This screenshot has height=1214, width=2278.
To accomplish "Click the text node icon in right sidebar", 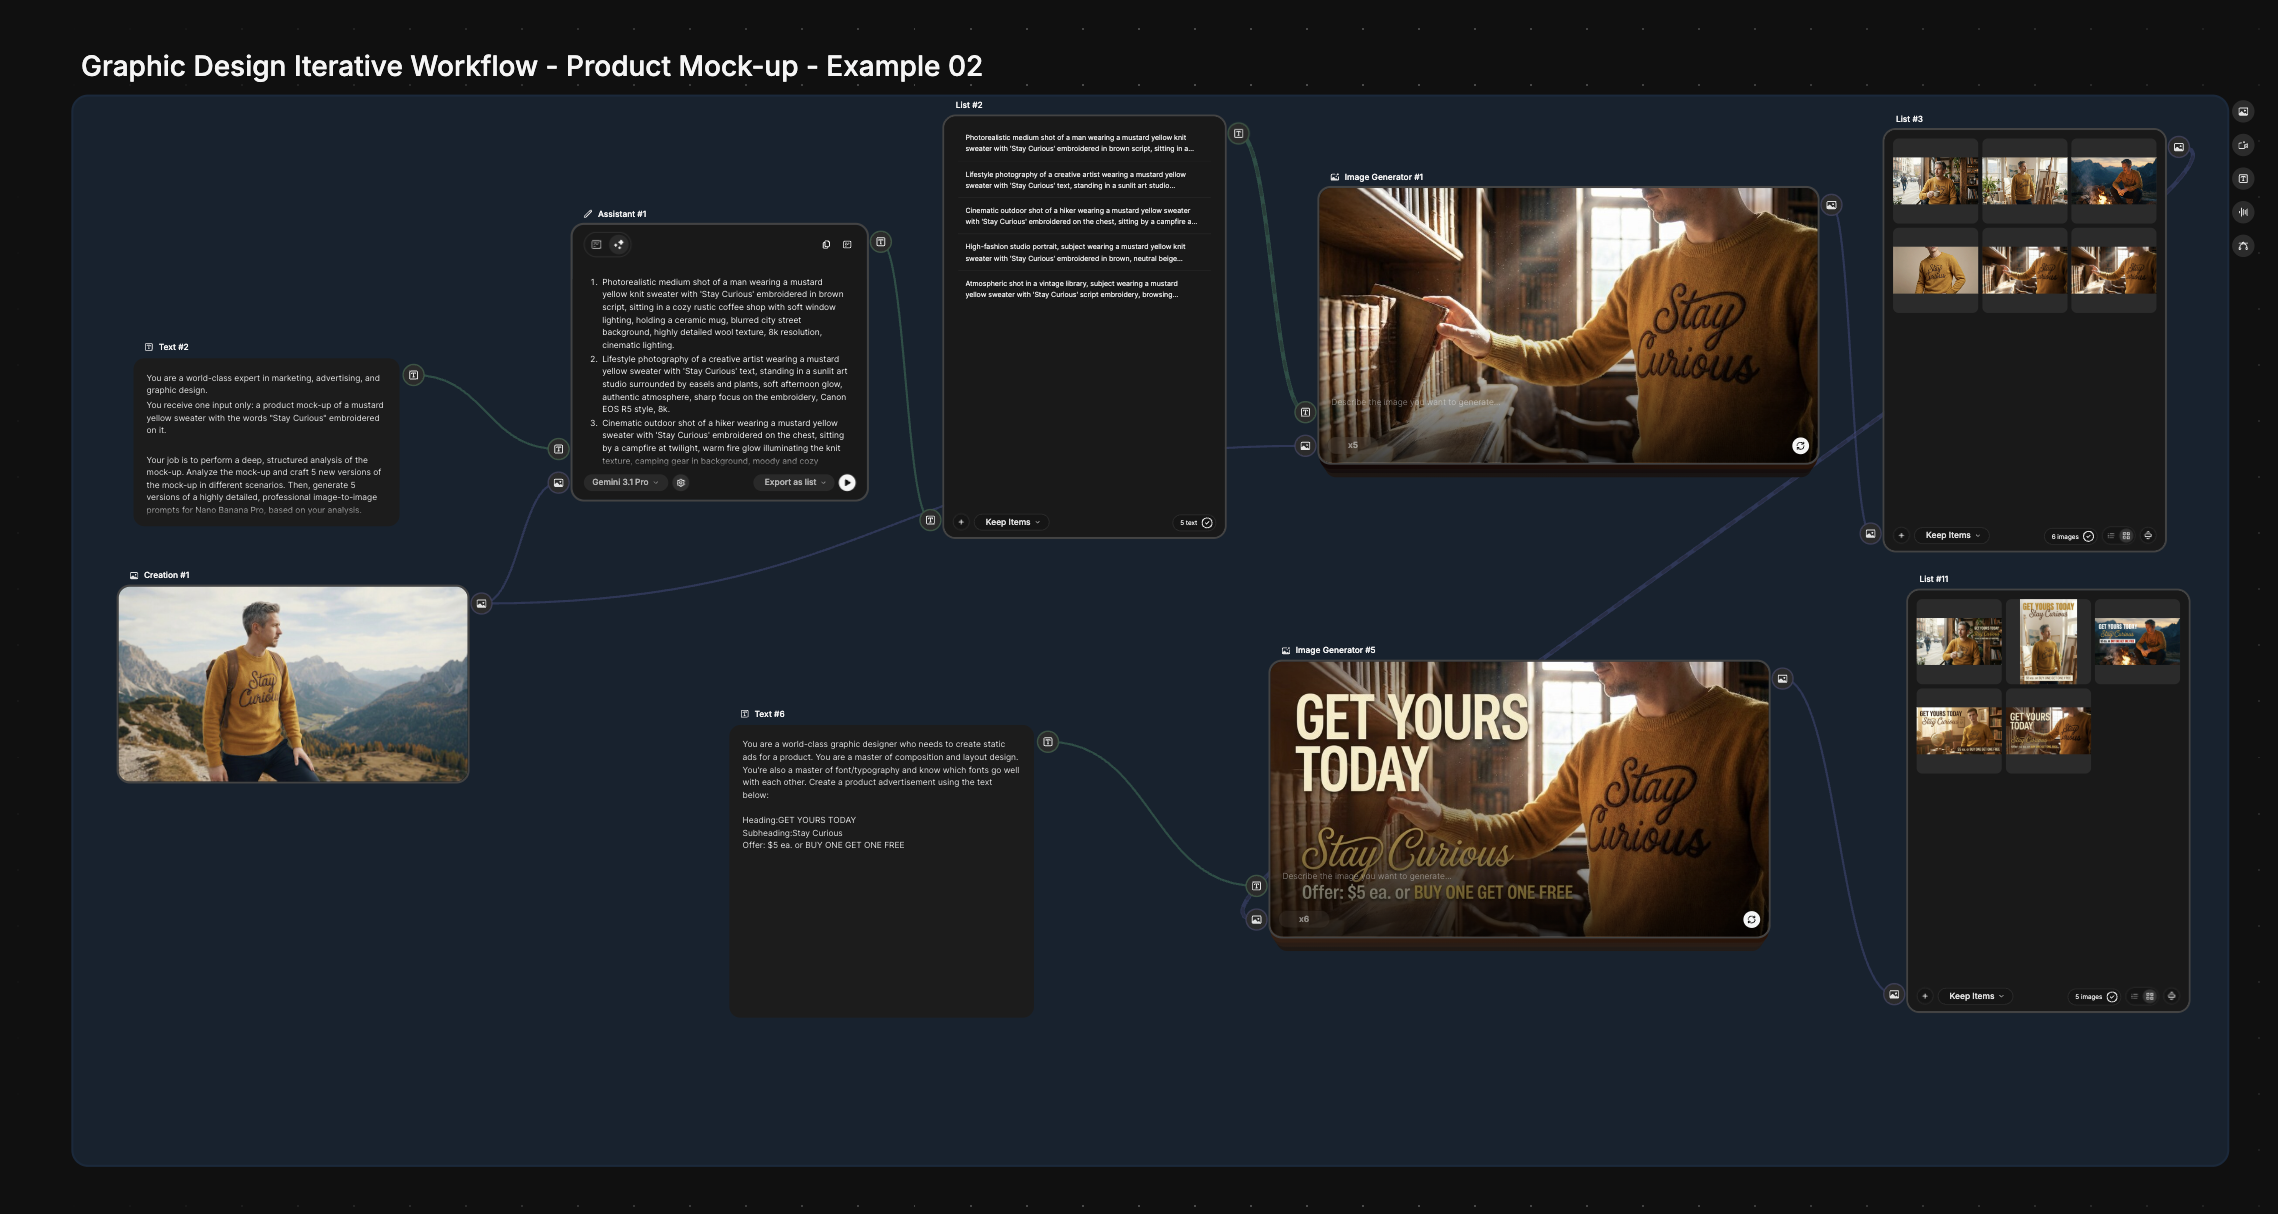I will (x=2243, y=179).
